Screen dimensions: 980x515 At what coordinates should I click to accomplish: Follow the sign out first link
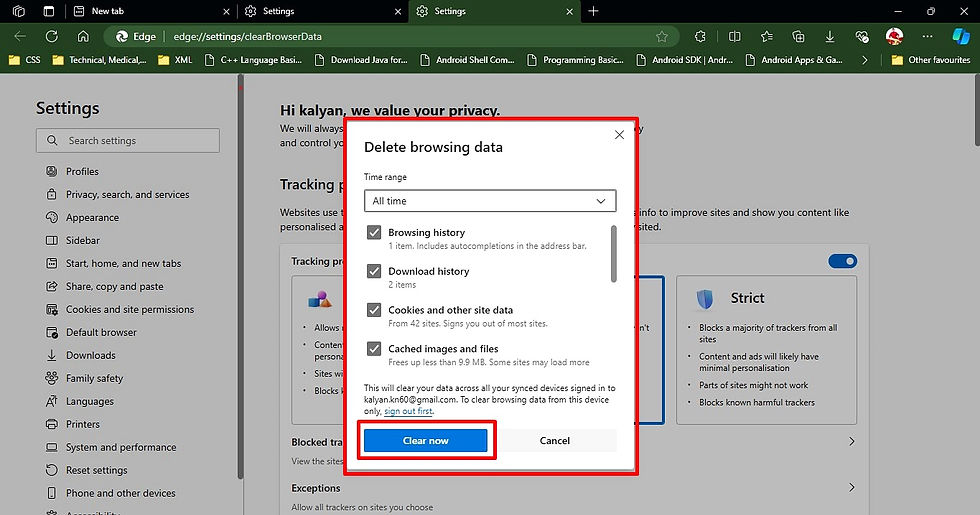408,411
